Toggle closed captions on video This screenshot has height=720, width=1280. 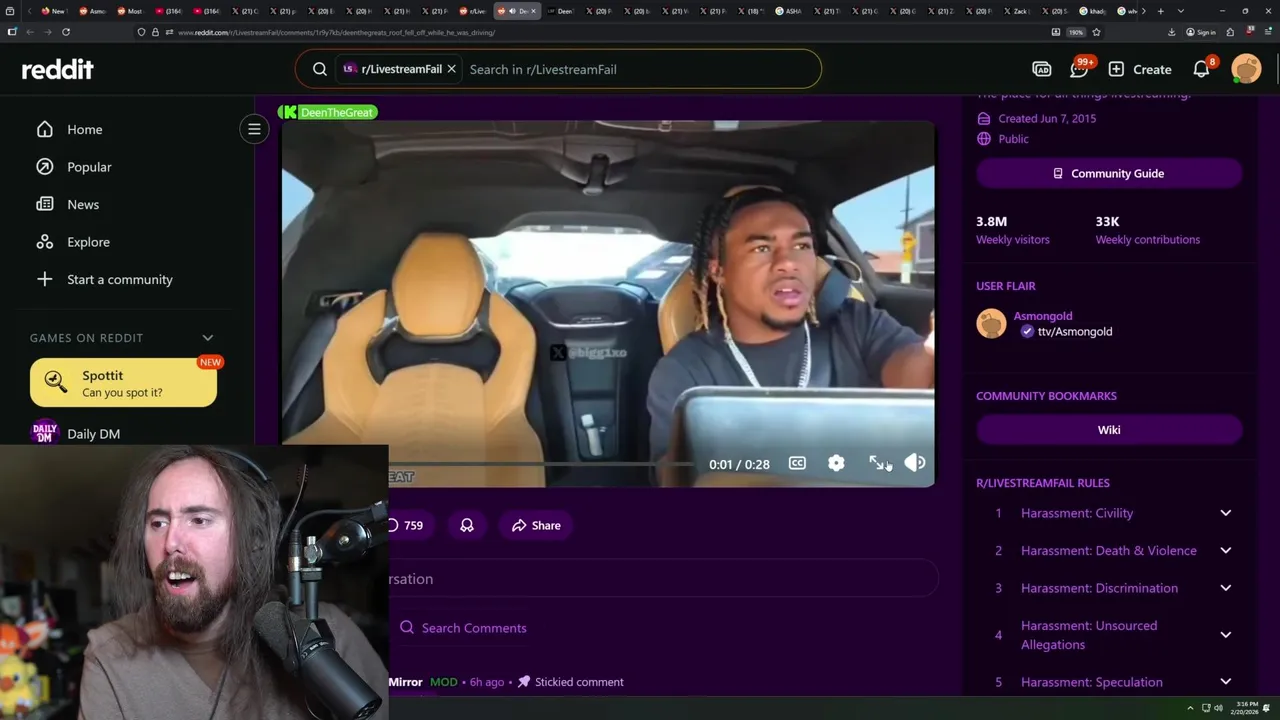coord(797,463)
